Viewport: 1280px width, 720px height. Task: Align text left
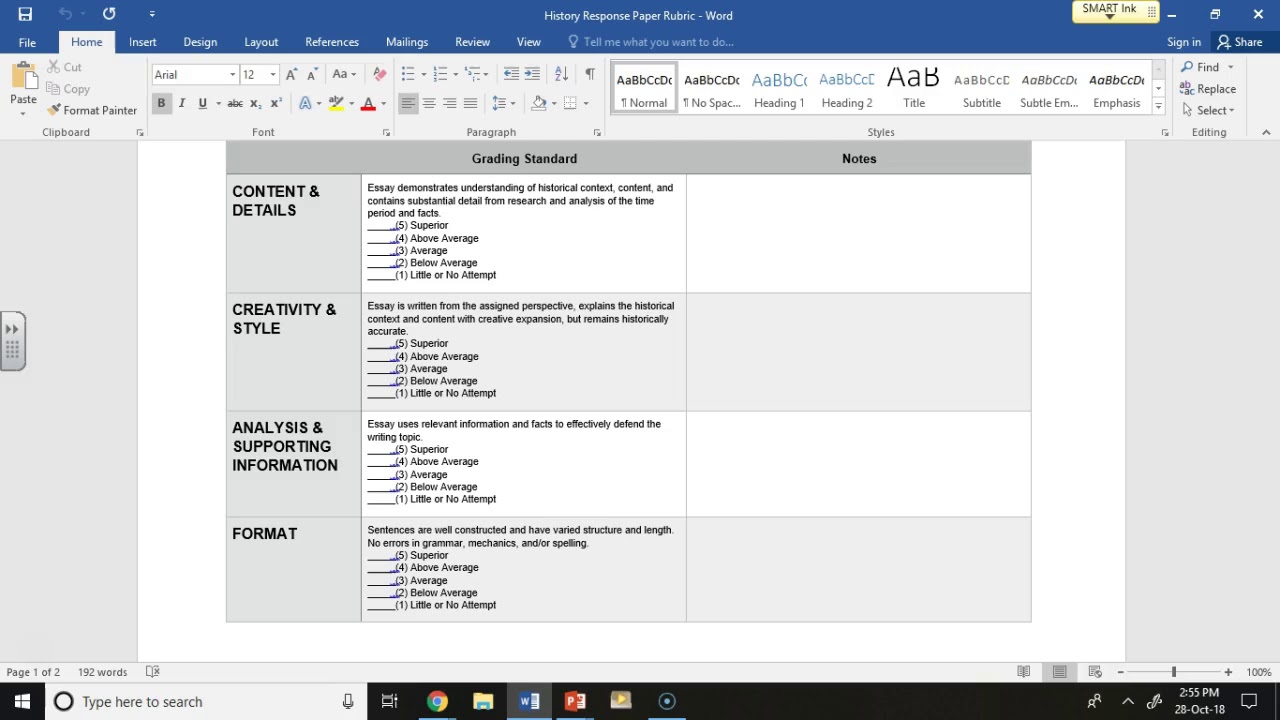click(408, 103)
